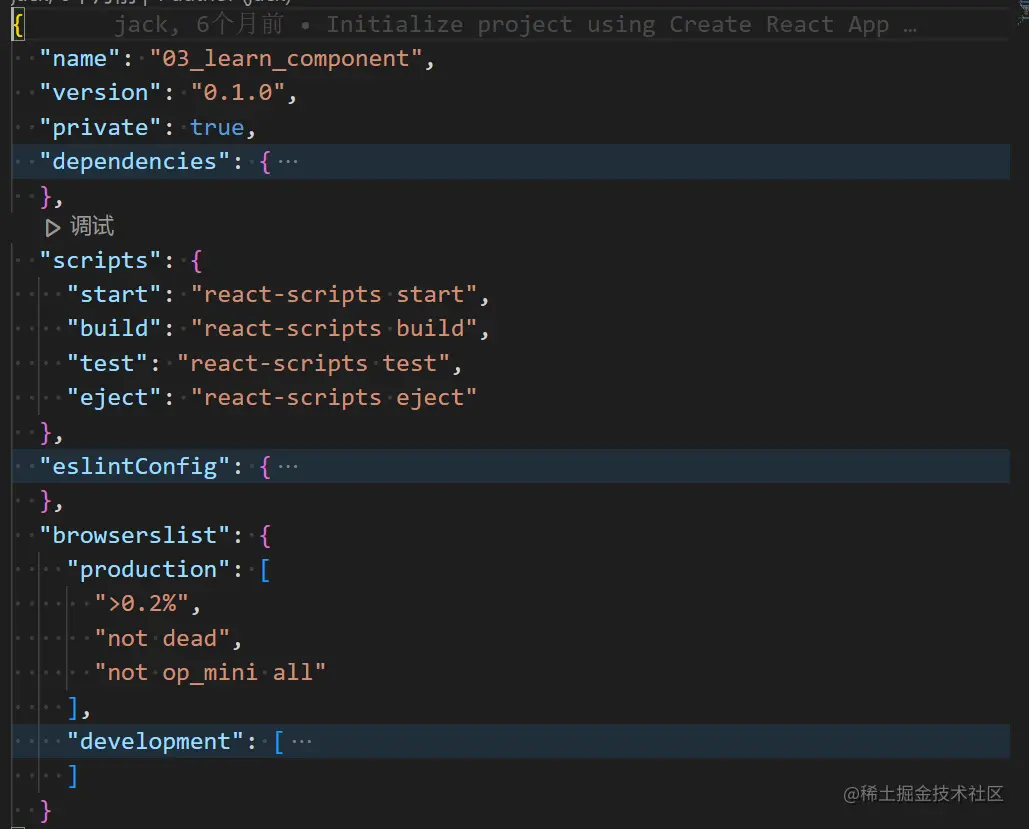Click the "name" key
1029x829 pixels.
coord(79,59)
